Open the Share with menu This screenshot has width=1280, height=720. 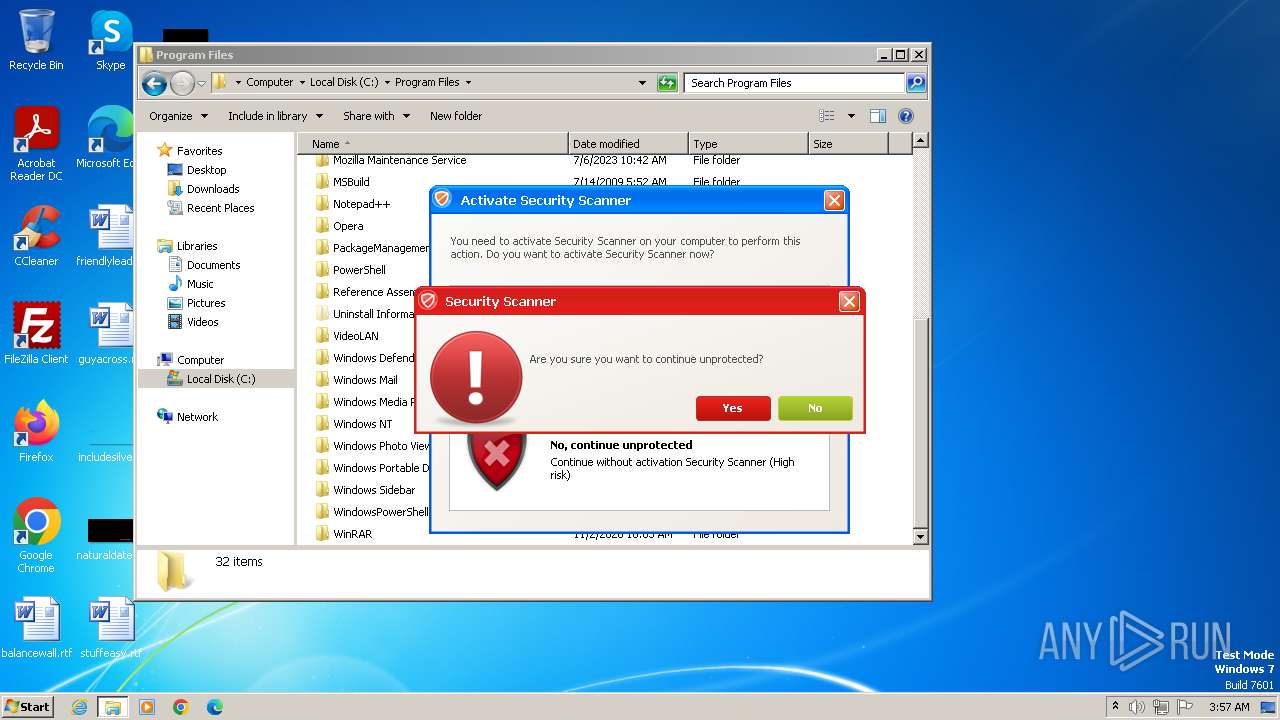point(376,116)
